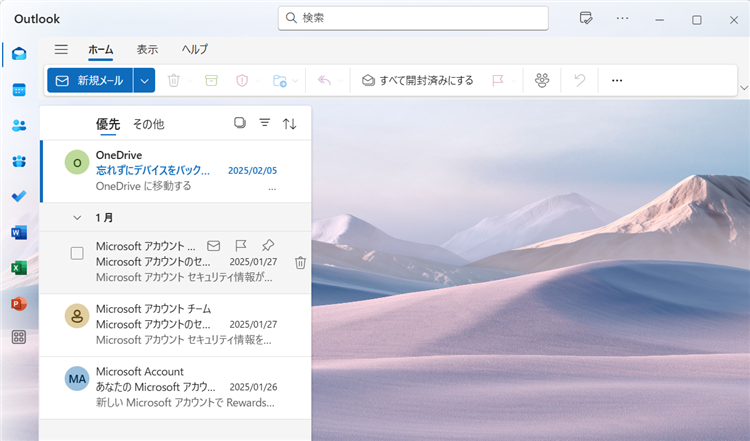Open the People contacts icon in sidebar
Image resolution: width=750 pixels, height=441 pixels.
coord(19,125)
